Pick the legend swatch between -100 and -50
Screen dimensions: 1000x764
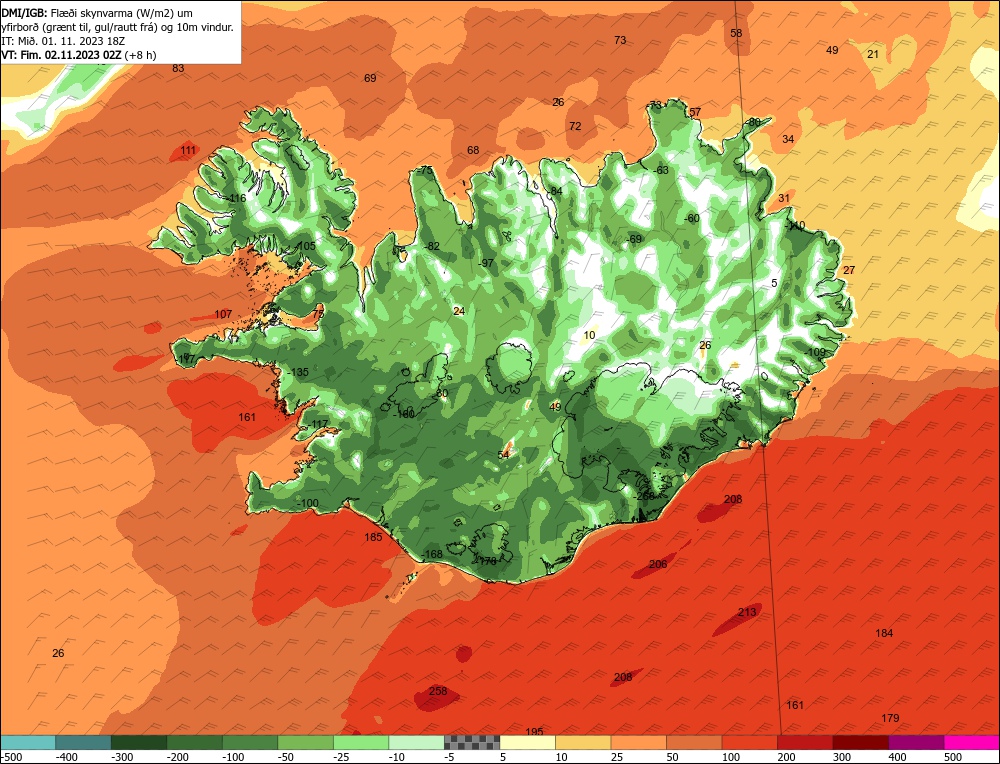[x=250, y=742]
